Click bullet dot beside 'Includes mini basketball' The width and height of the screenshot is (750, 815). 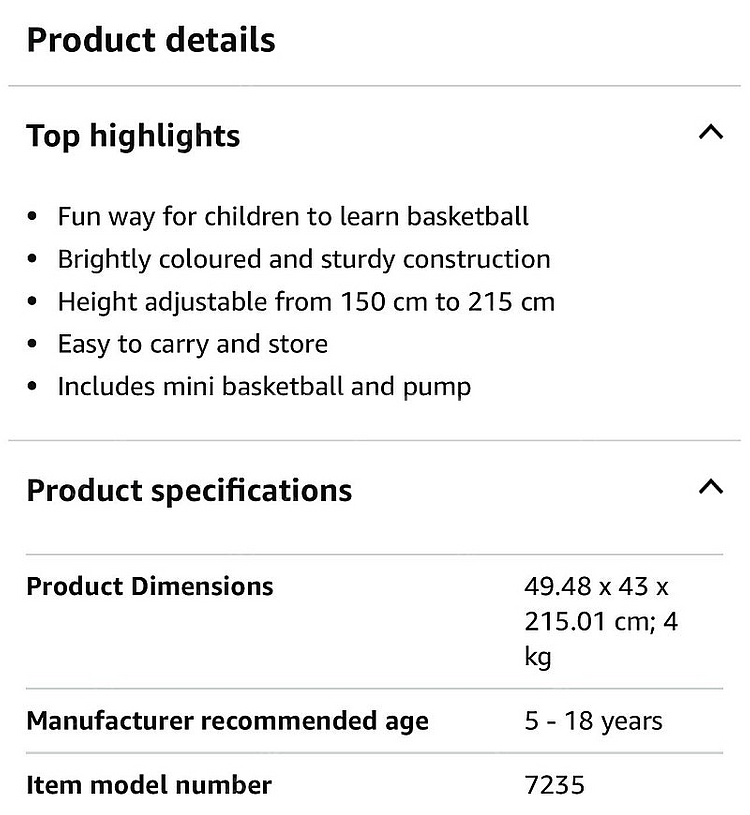(34, 387)
